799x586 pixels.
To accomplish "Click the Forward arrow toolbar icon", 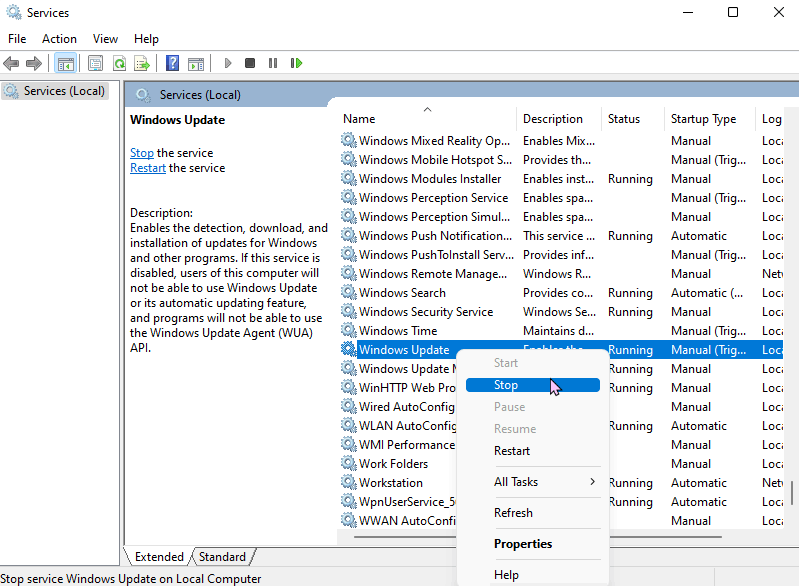I will point(34,64).
